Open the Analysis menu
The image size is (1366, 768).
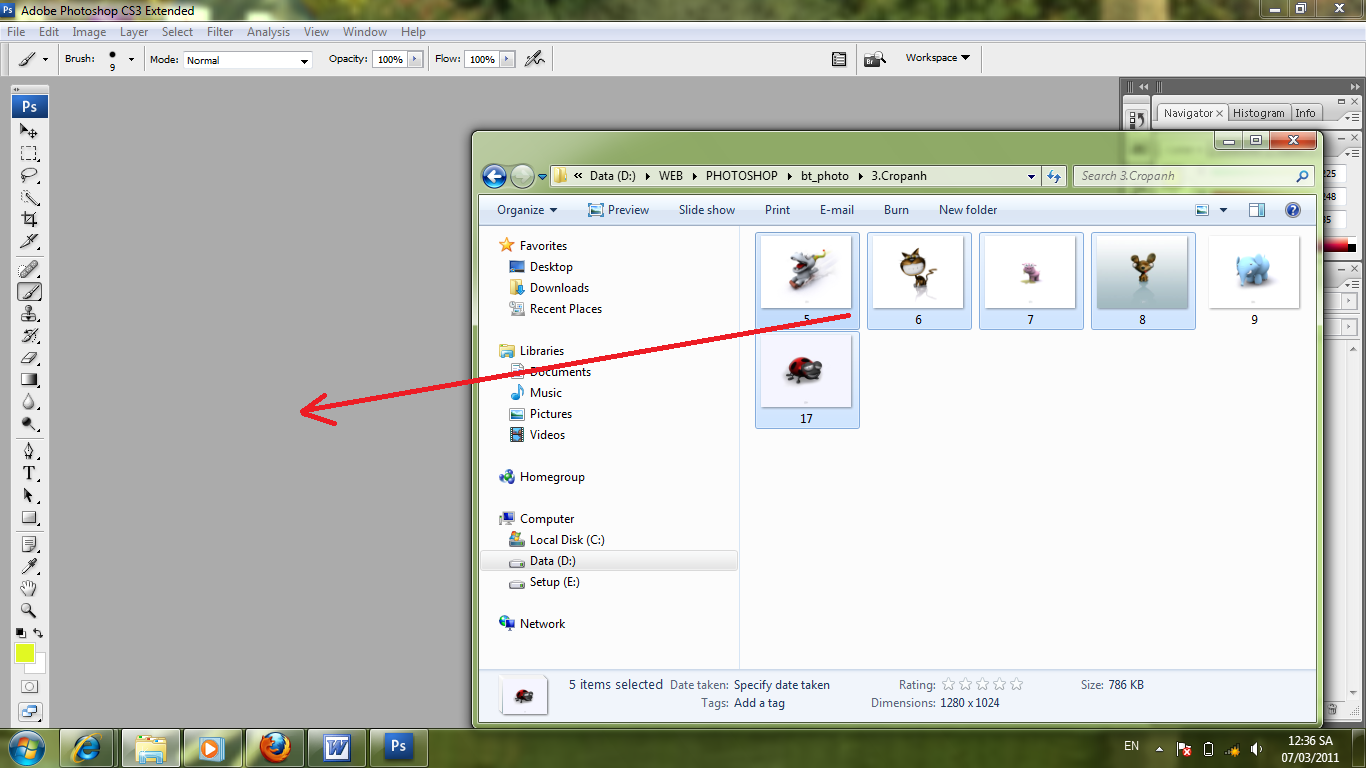point(268,32)
